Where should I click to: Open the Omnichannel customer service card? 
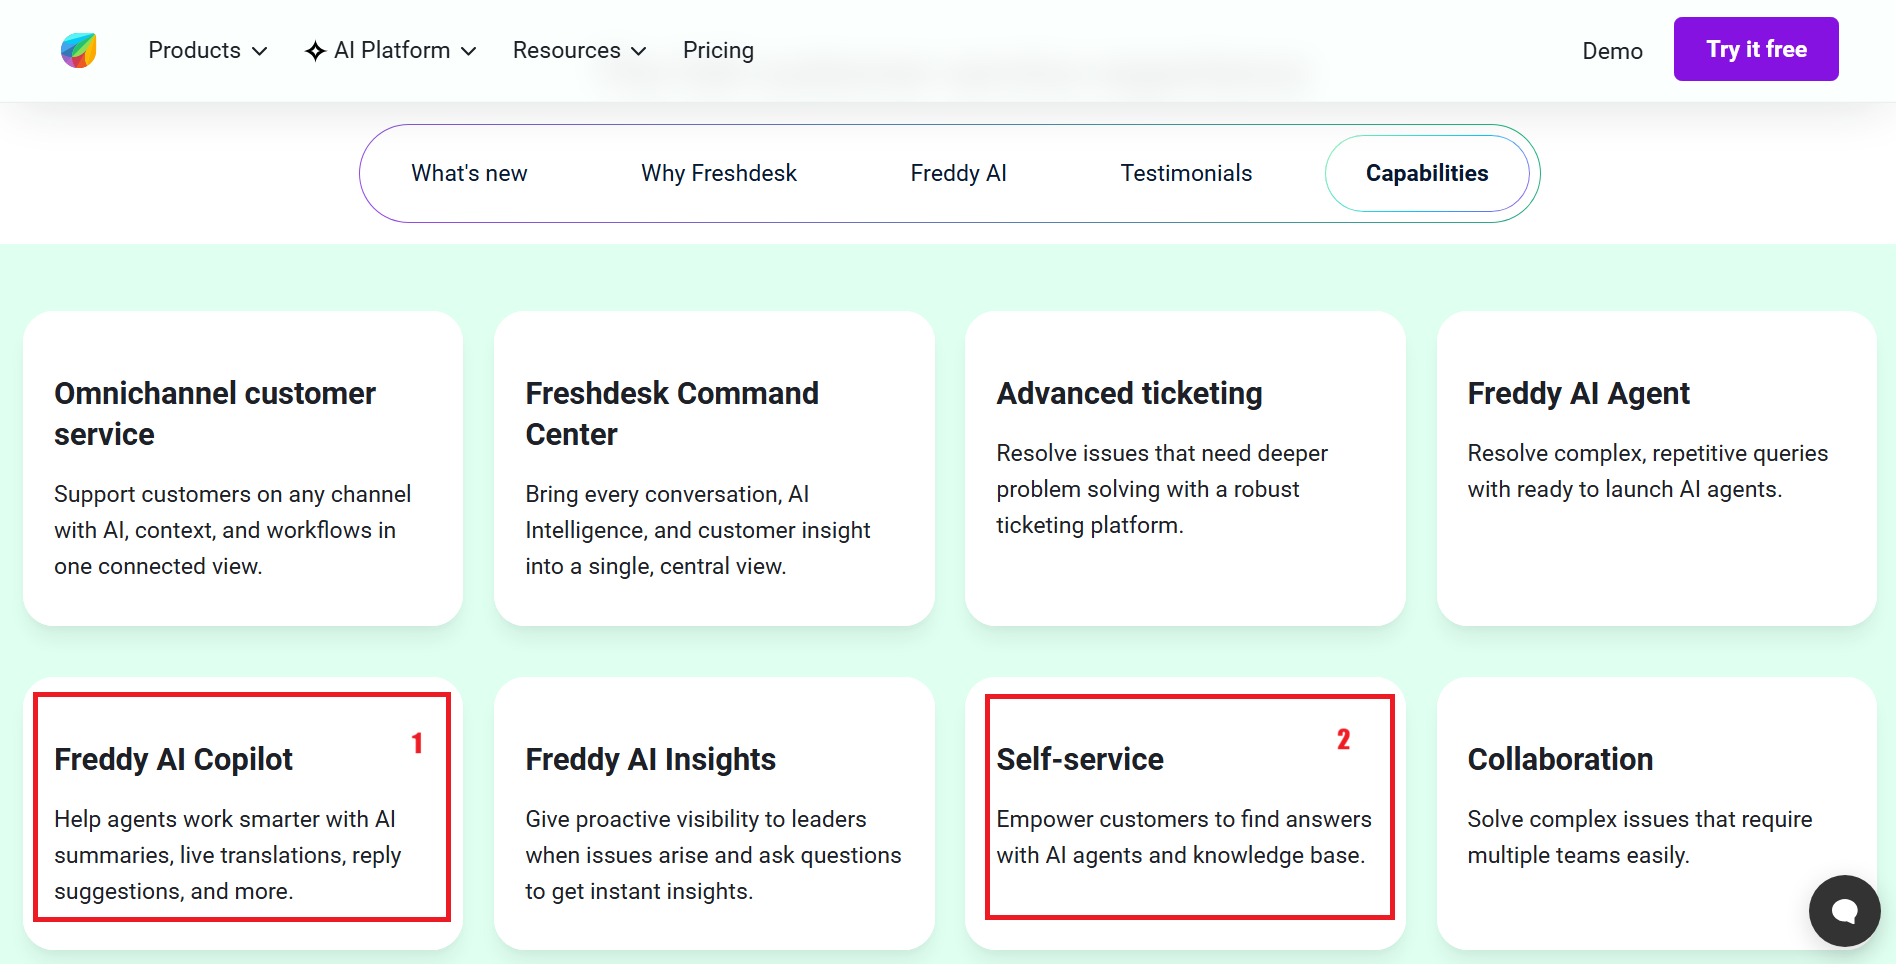(243, 468)
